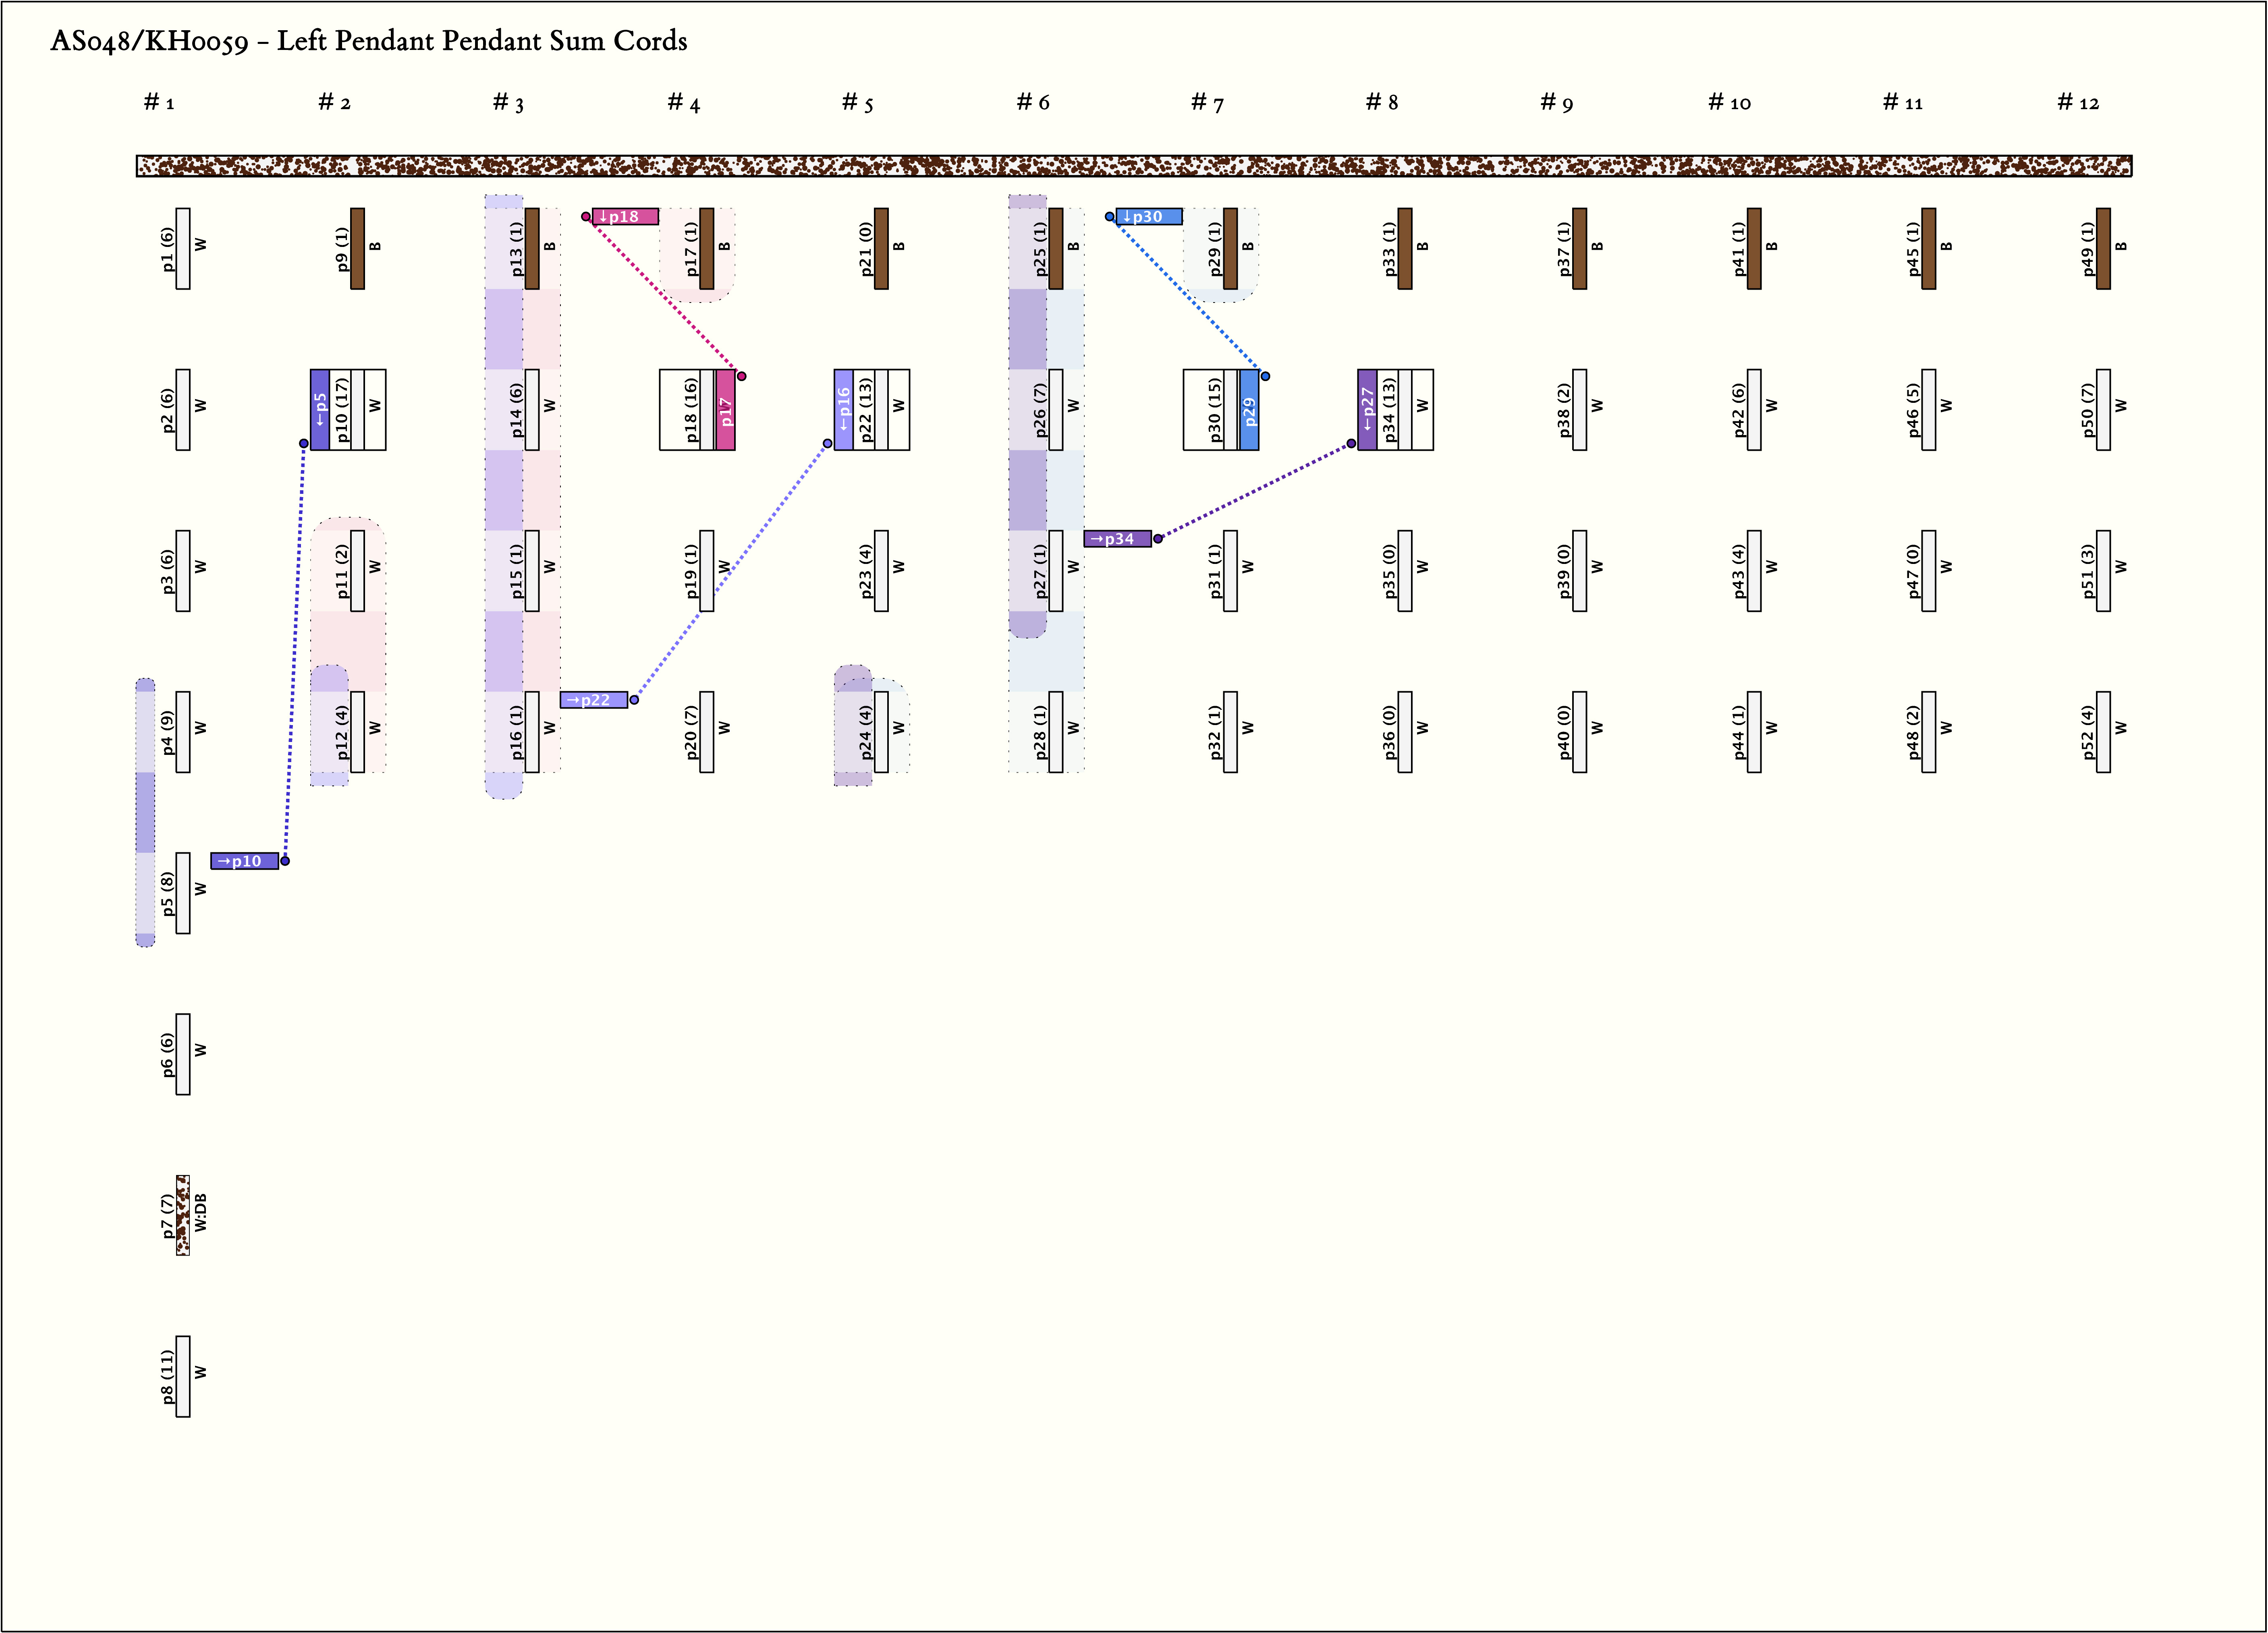The height and width of the screenshot is (1633, 2268).
Task: Click the →p10 purple tag
Action: coord(244,861)
